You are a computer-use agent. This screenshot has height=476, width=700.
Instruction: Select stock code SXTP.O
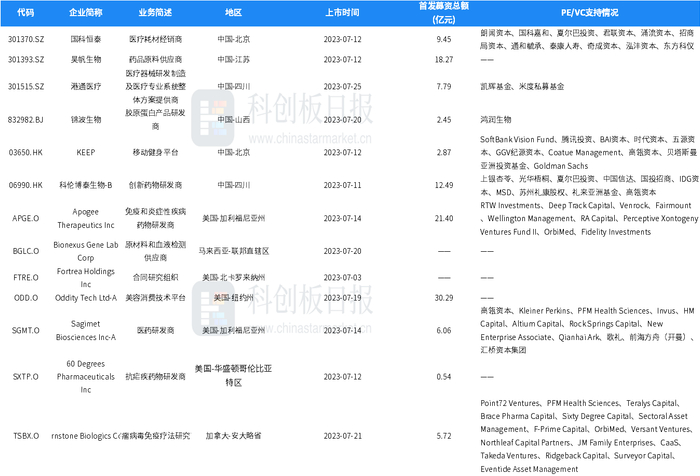26,377
